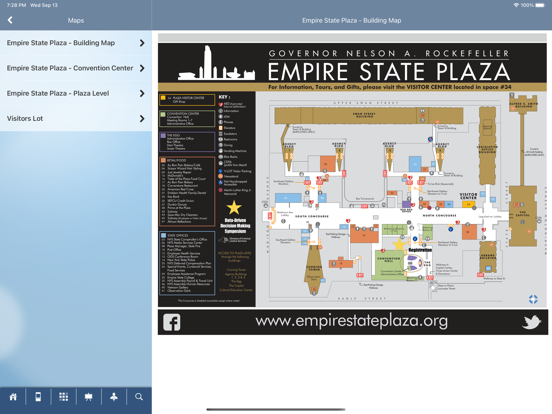Tap the blue fullscreen expand icon on map

point(533,299)
